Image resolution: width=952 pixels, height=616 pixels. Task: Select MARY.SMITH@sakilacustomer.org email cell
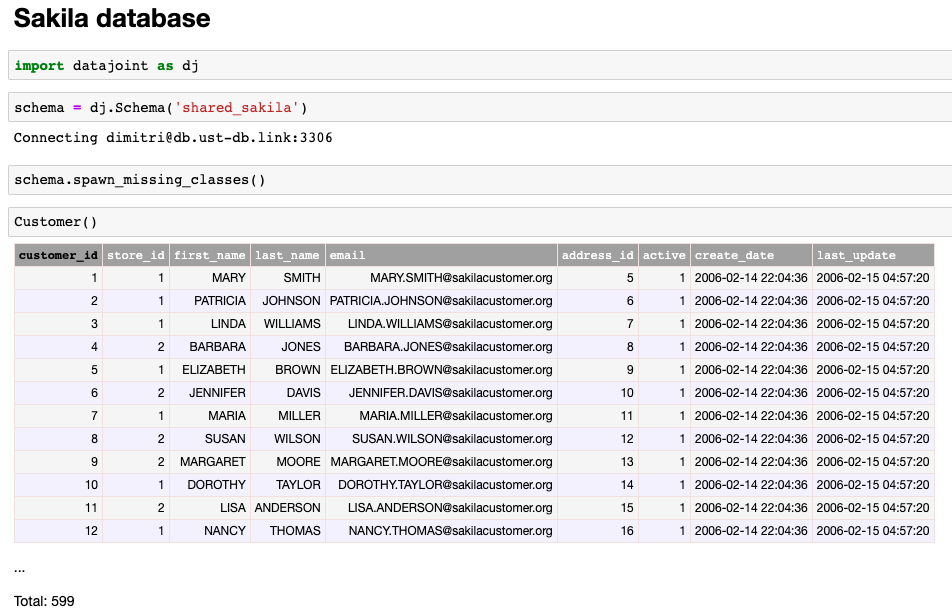[x=441, y=278]
